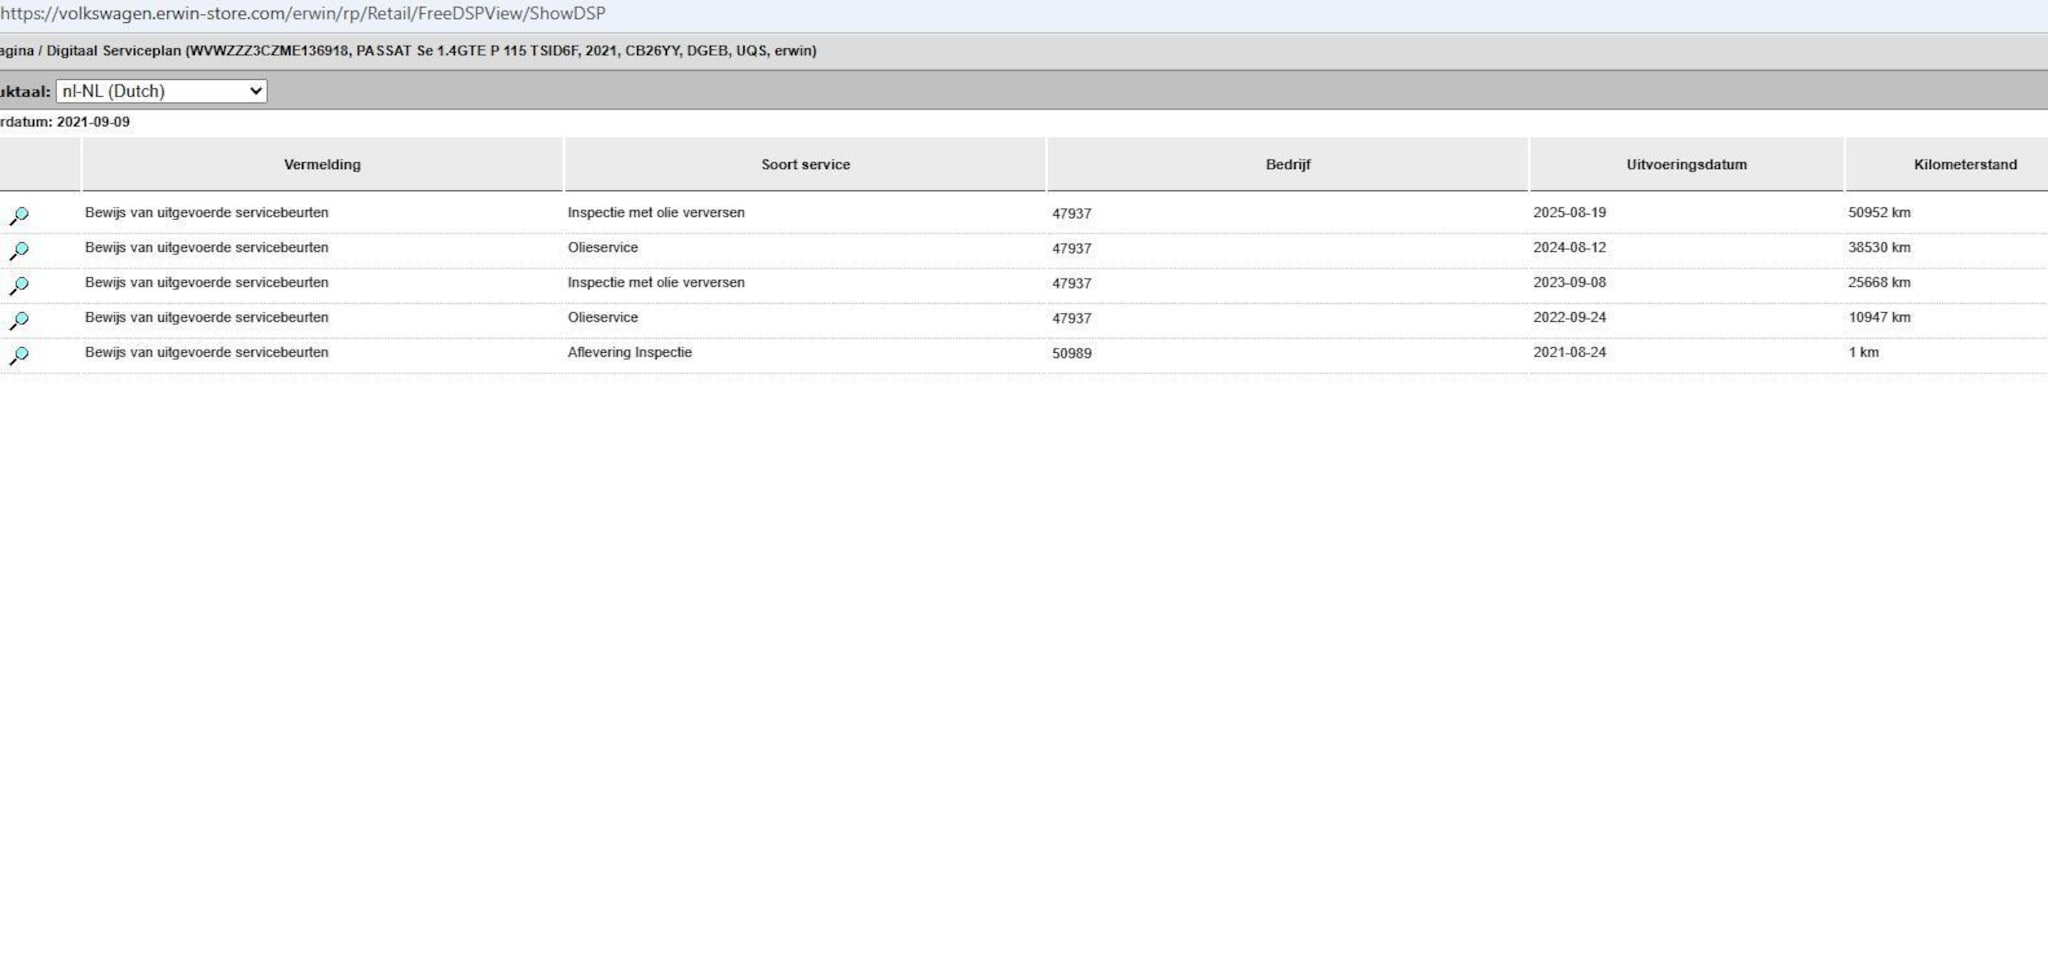Select the 1 km mileage cell
2048x960 pixels.
tap(1863, 353)
